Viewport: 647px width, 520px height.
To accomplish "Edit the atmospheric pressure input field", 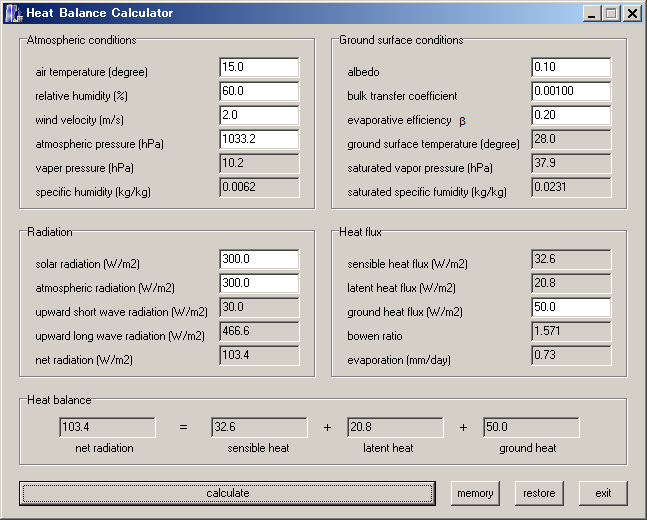I will coord(259,139).
